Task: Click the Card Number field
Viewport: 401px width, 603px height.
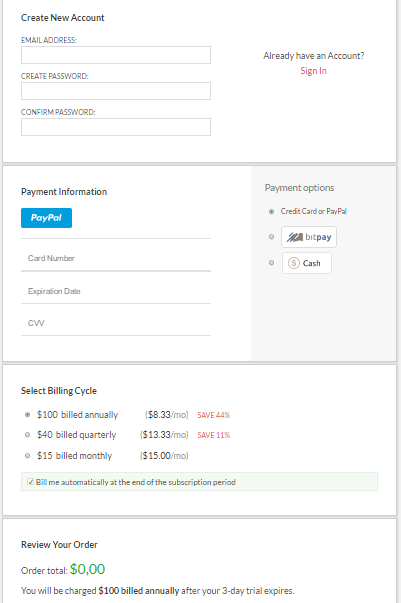Action: click(x=116, y=258)
